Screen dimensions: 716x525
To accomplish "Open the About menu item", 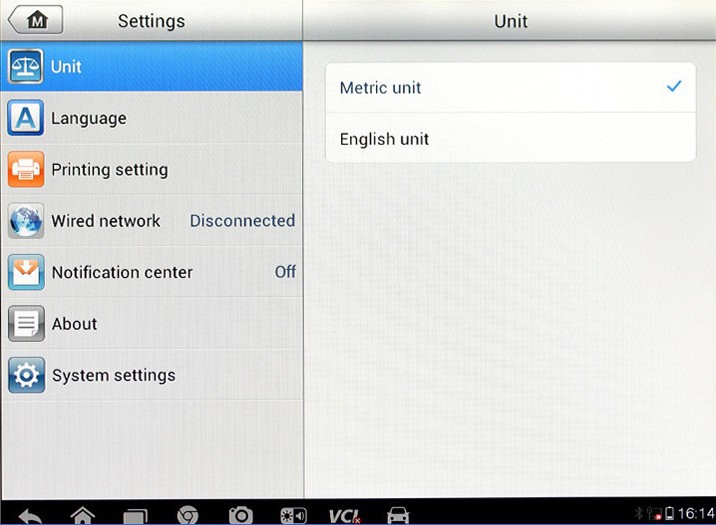I will [x=75, y=324].
